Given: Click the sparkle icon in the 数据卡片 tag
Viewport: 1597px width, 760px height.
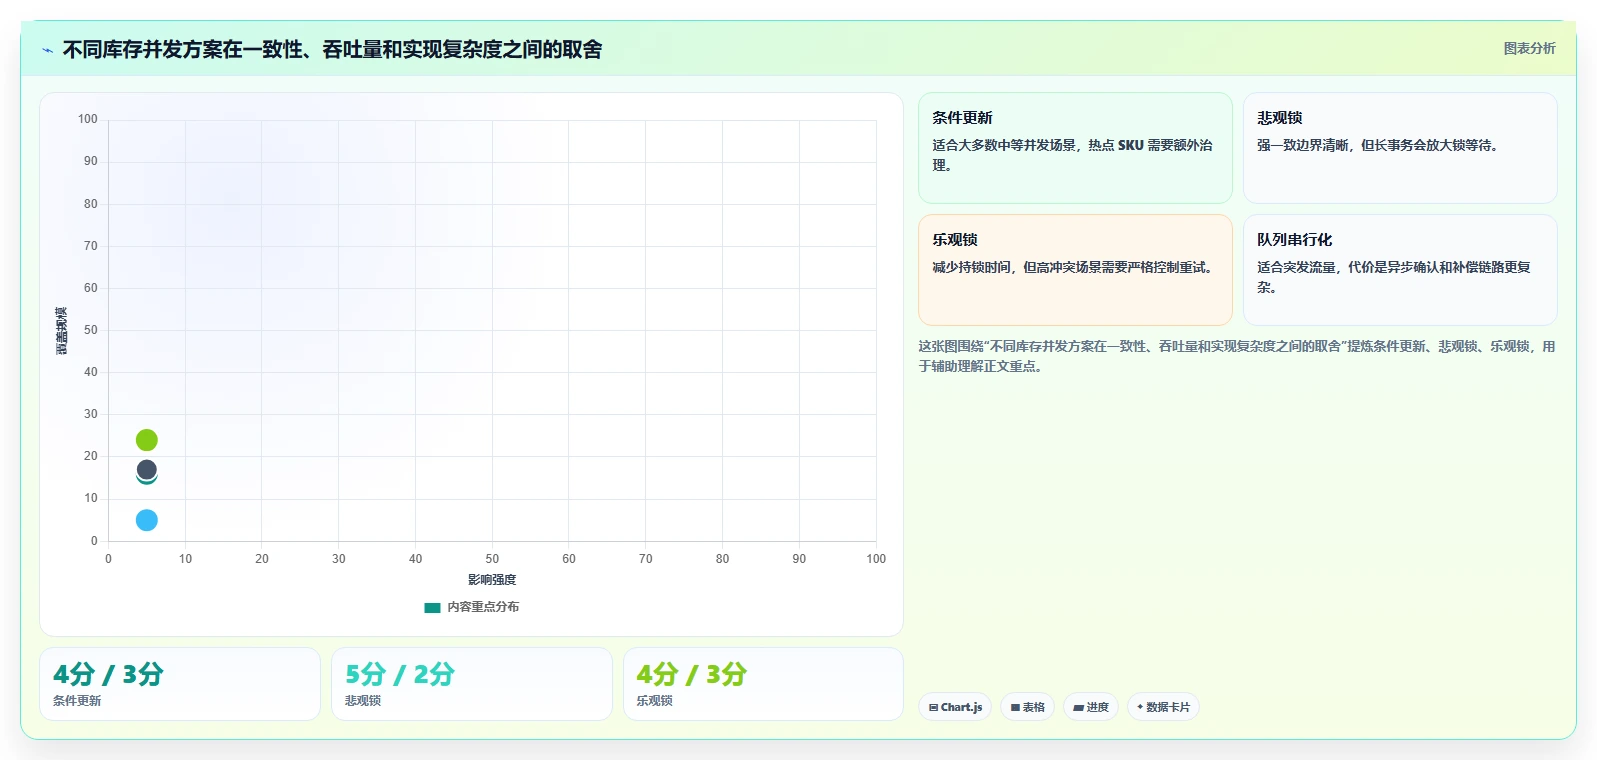Looking at the screenshot, I should click(x=1140, y=707).
